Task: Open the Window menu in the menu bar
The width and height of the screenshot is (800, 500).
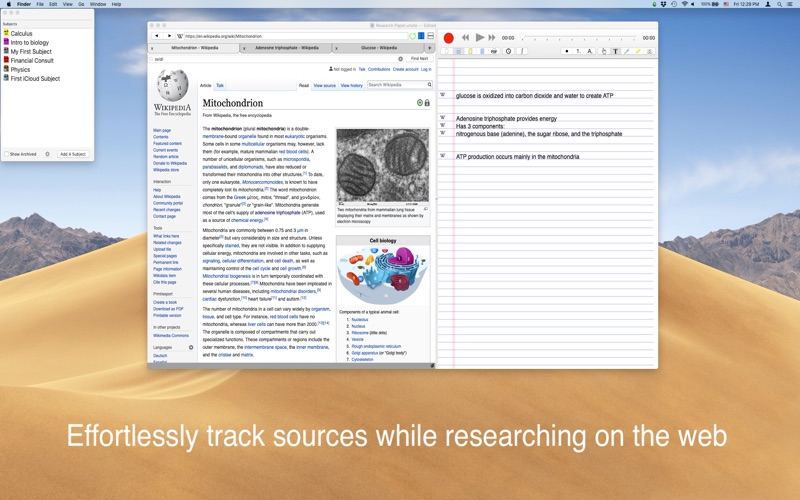Action: tap(98, 4)
